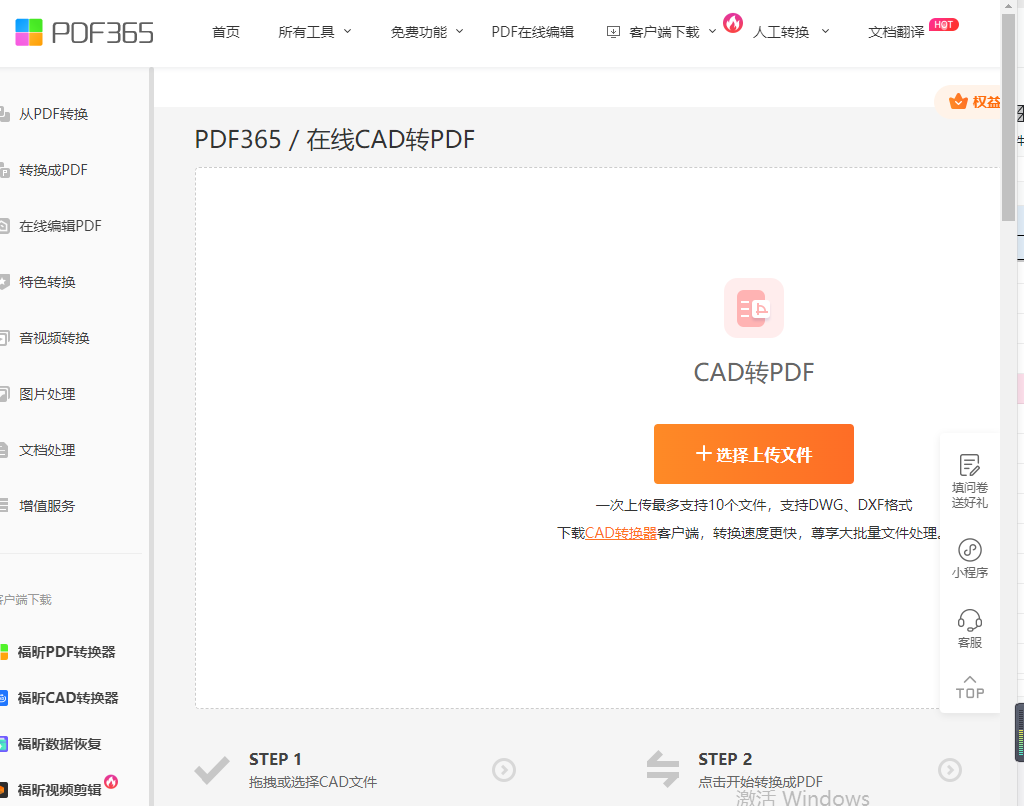The height and width of the screenshot is (806, 1024).
Task: Click the 权益 crown badge
Action: 968,102
